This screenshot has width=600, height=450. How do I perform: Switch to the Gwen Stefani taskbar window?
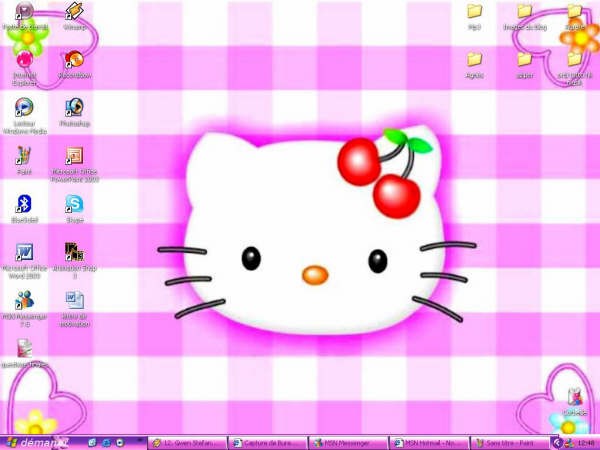coord(187,443)
